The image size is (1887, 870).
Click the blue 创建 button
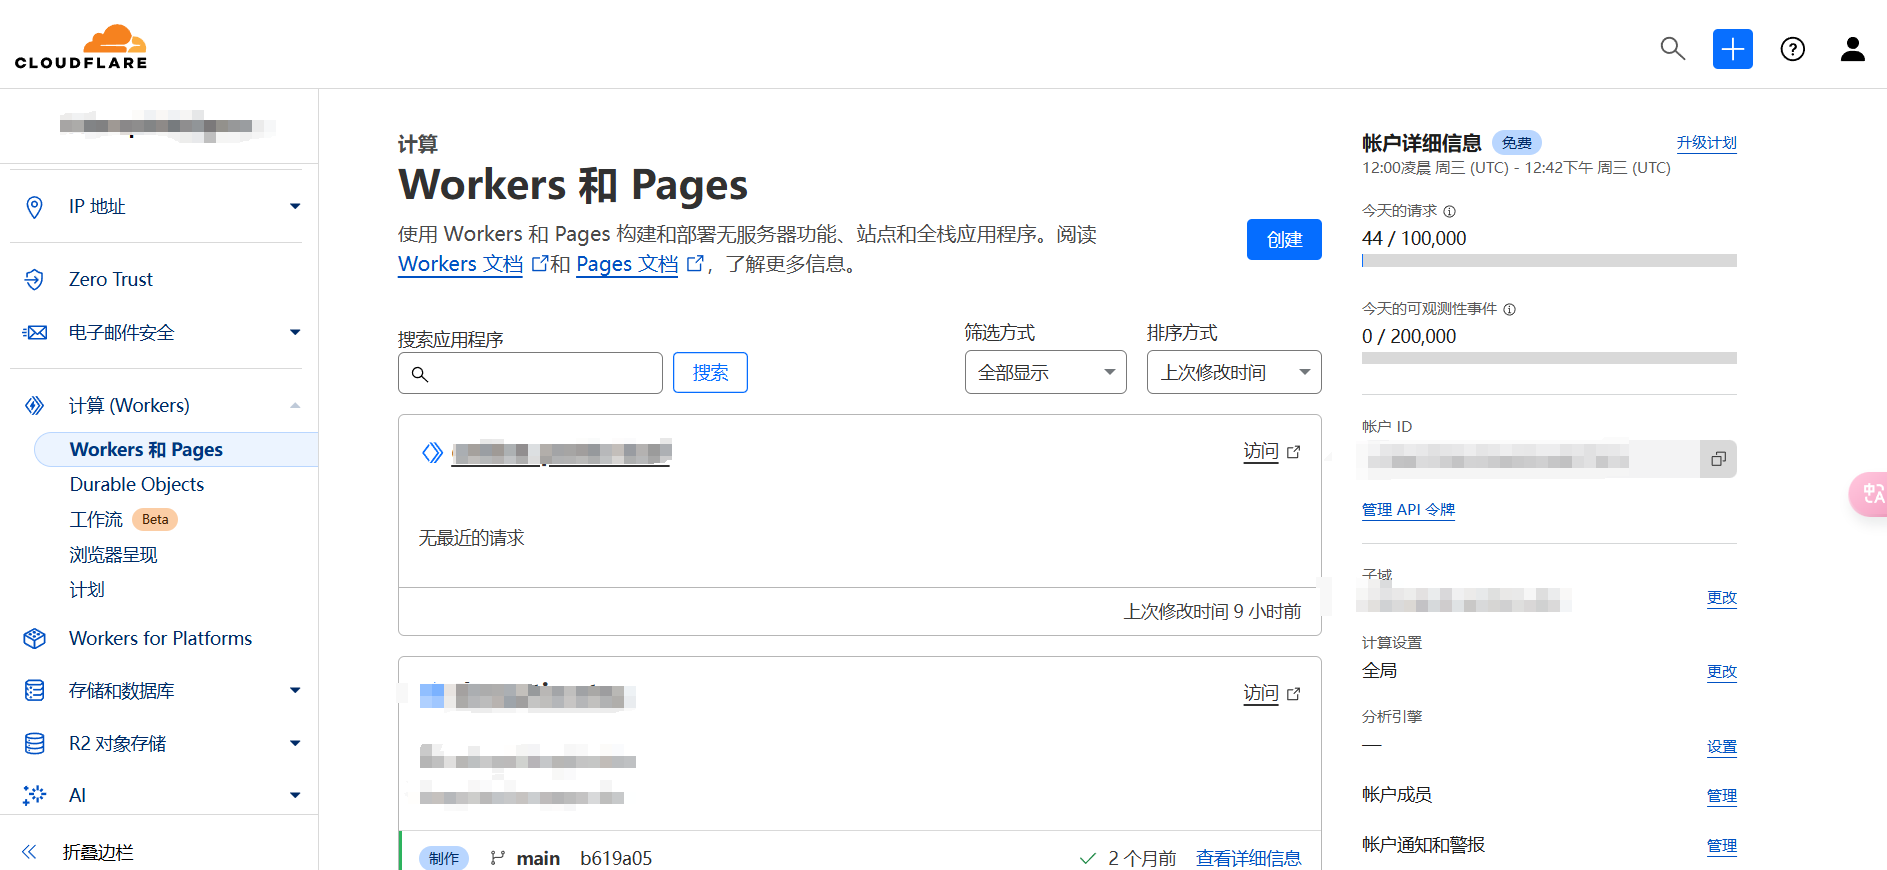(x=1284, y=240)
